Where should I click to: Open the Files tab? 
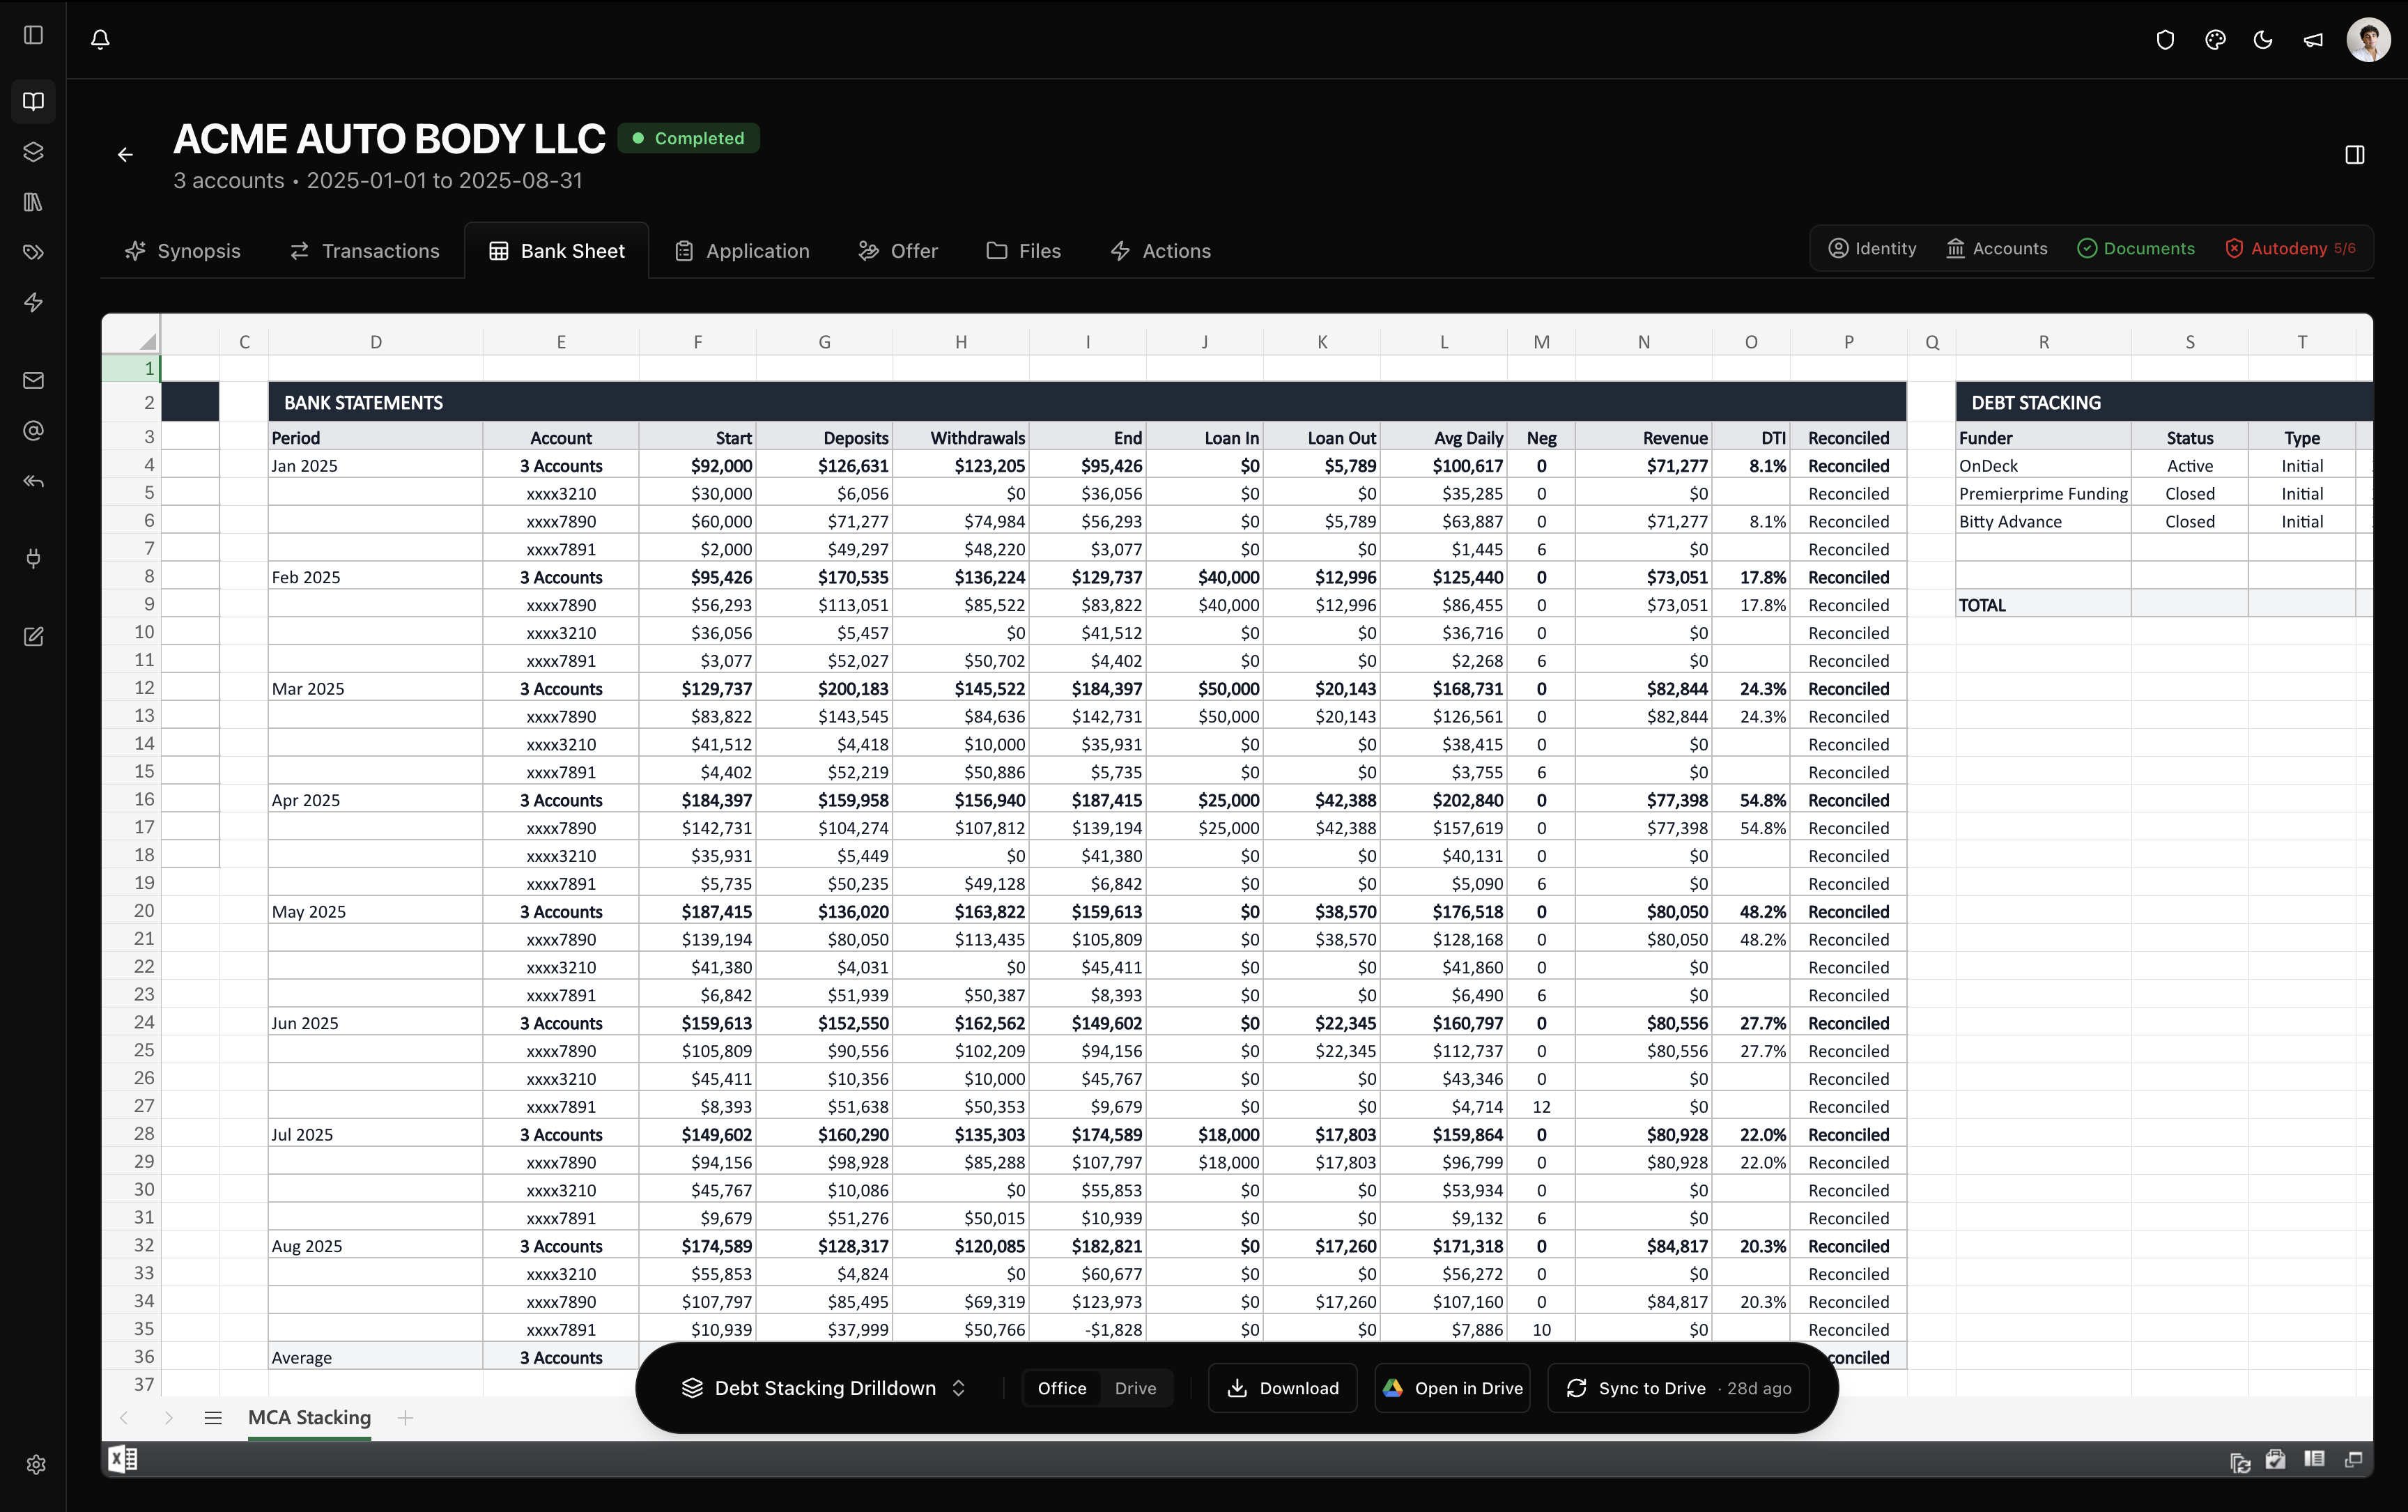coord(1023,251)
